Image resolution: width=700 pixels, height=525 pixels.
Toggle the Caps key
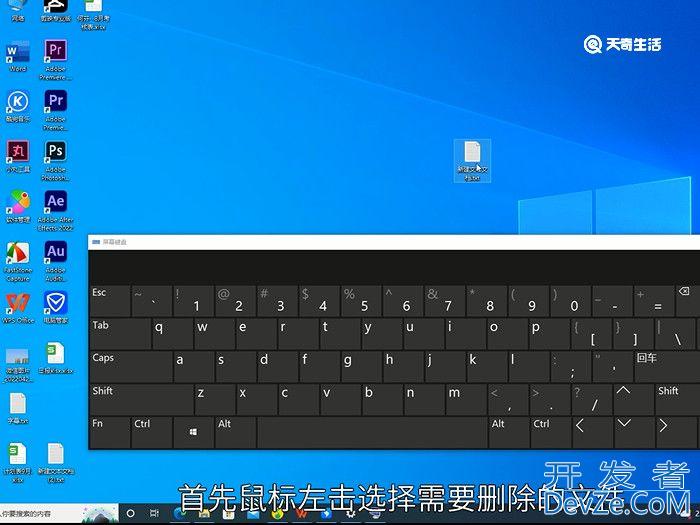(x=131, y=366)
